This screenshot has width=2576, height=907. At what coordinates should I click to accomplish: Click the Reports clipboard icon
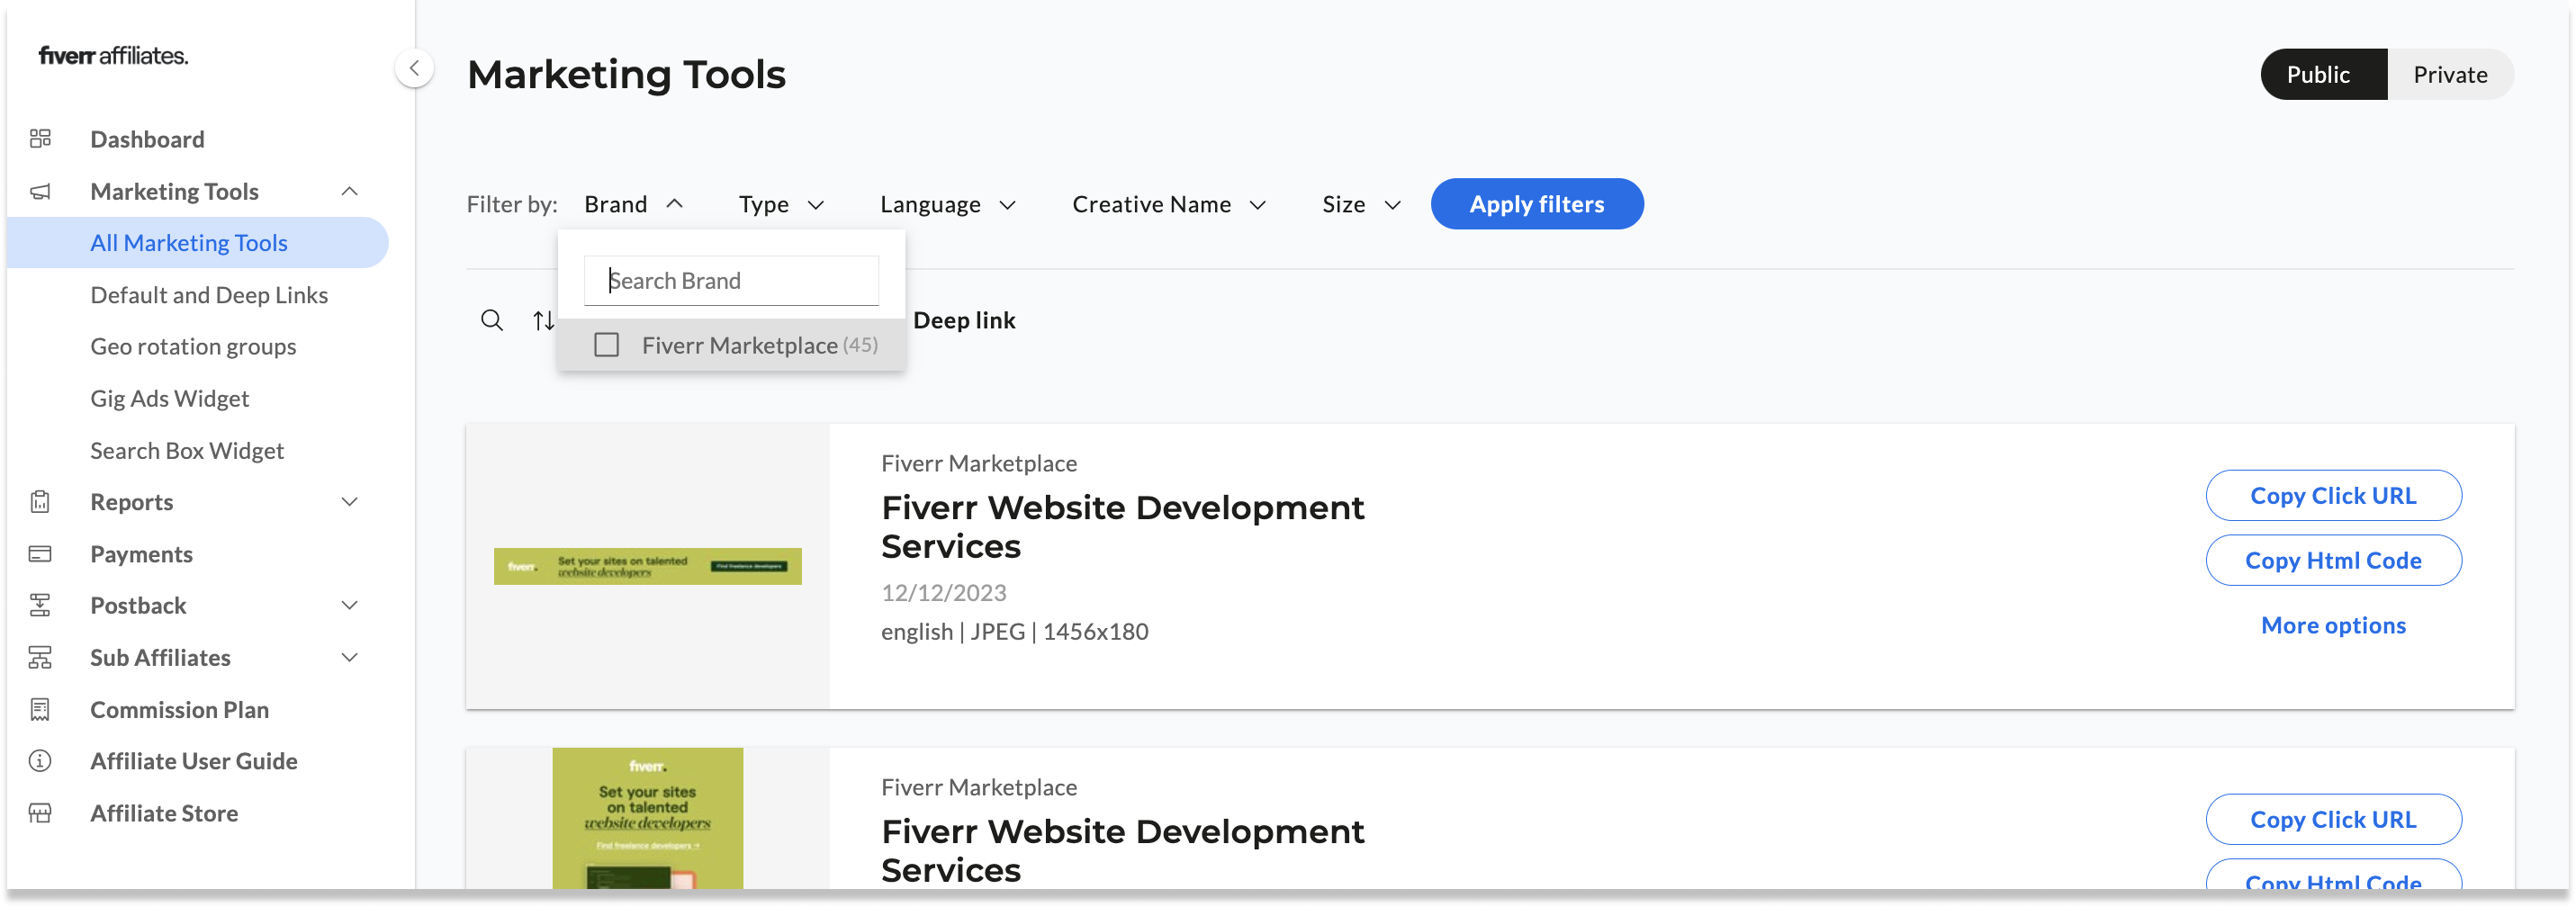[x=40, y=502]
